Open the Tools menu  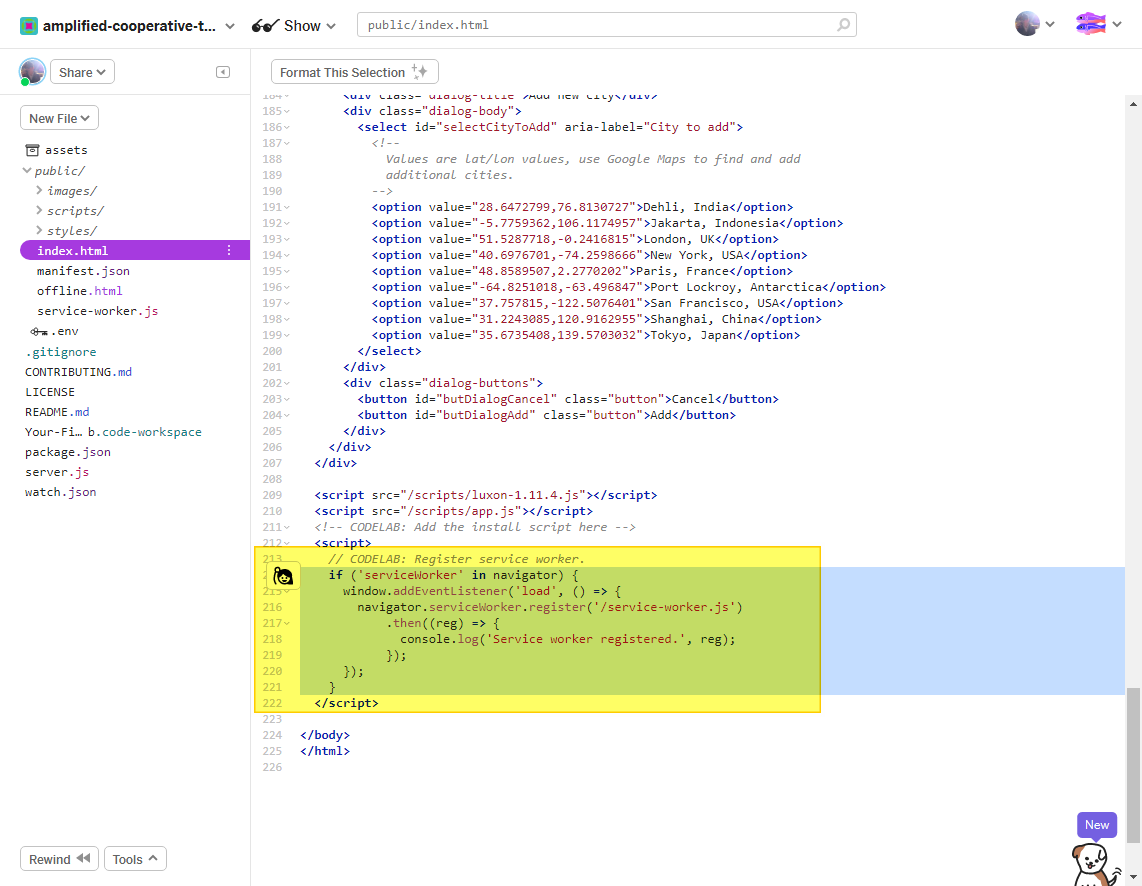coord(135,859)
